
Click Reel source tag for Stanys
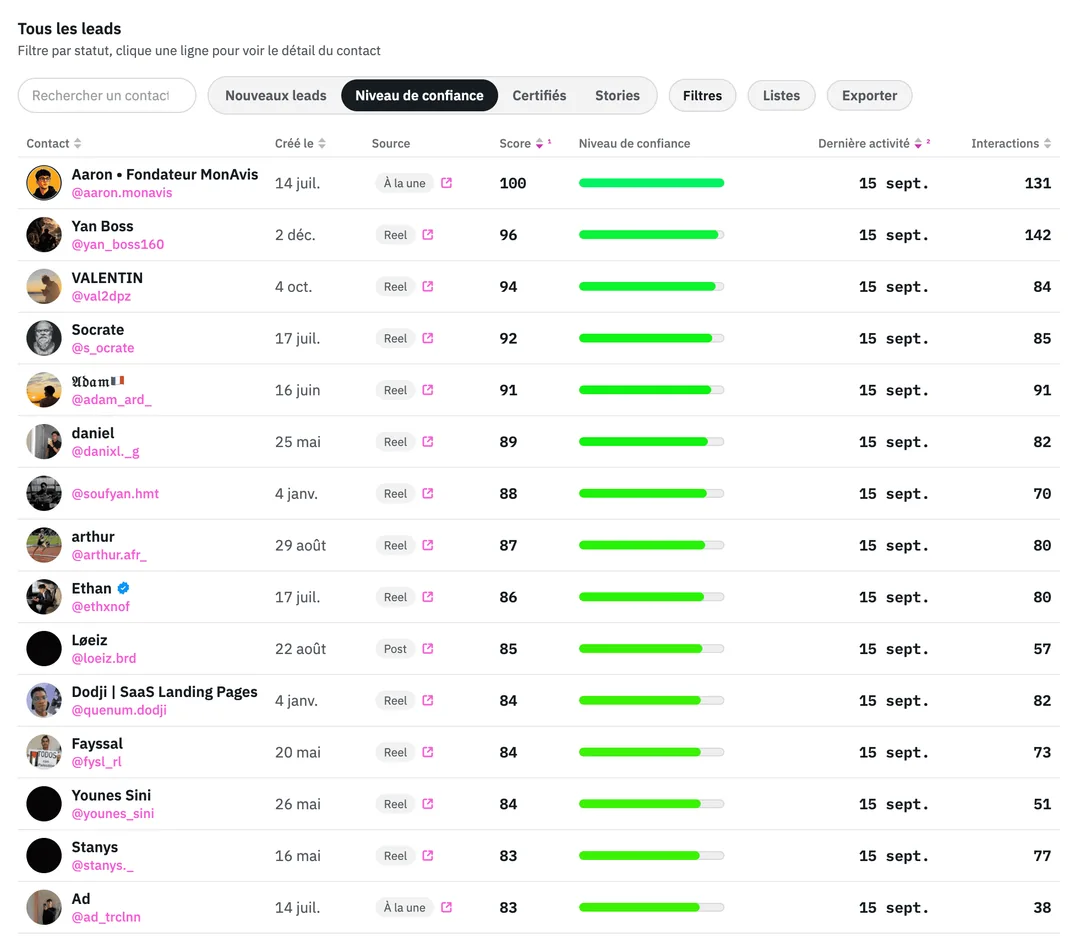tap(395, 855)
